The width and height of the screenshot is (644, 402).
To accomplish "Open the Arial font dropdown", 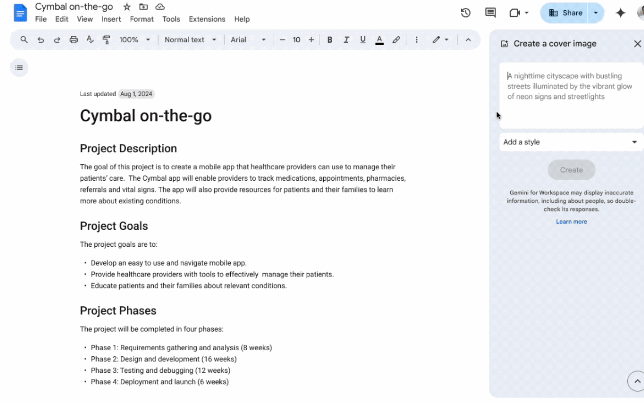I will [248, 40].
